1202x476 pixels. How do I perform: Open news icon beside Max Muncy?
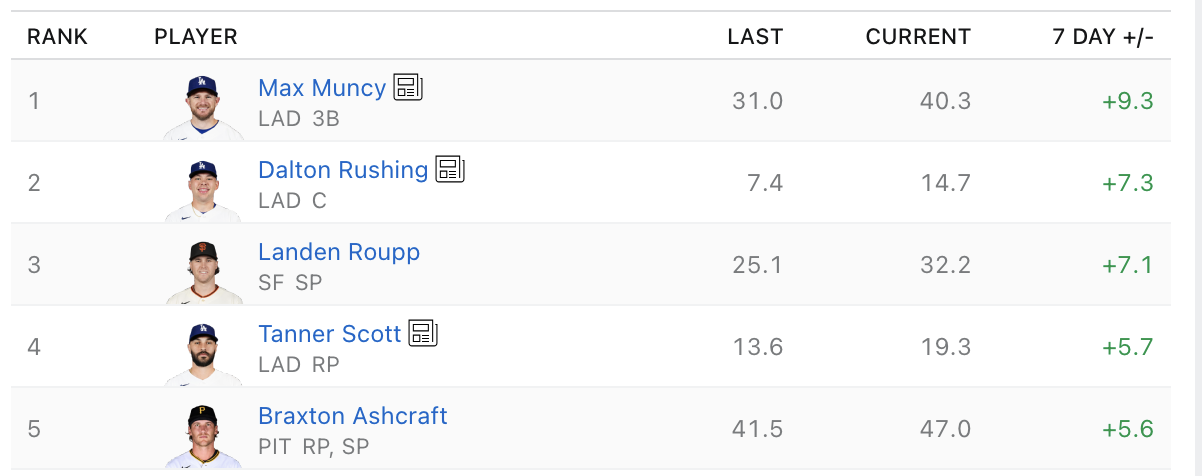408,87
